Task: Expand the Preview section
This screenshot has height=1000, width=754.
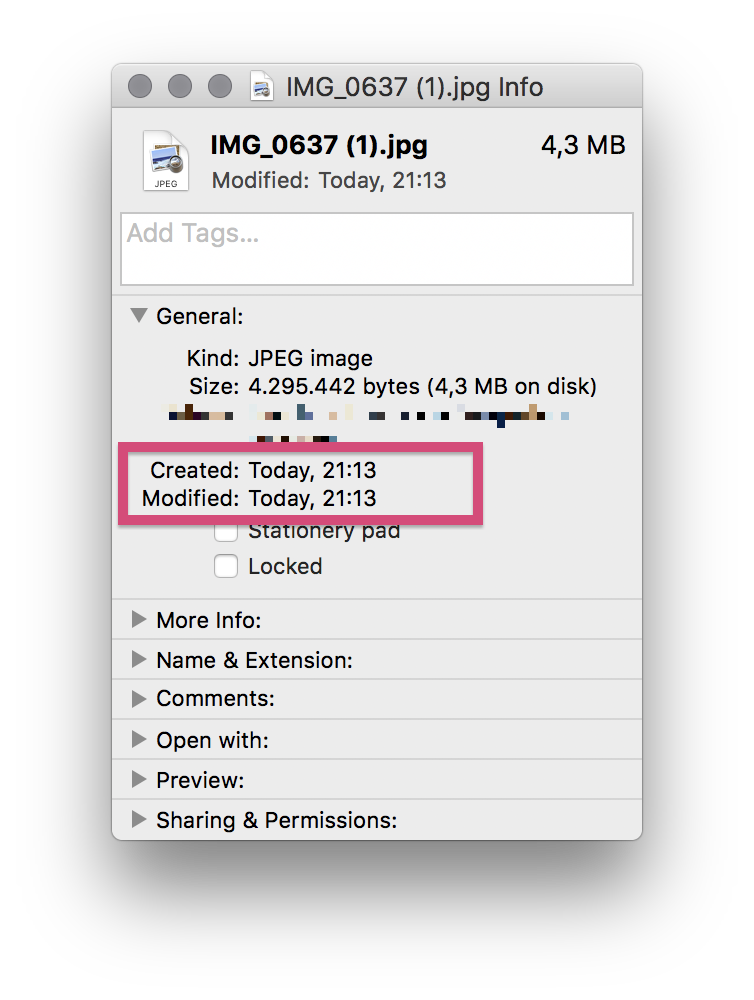Action: click(139, 780)
